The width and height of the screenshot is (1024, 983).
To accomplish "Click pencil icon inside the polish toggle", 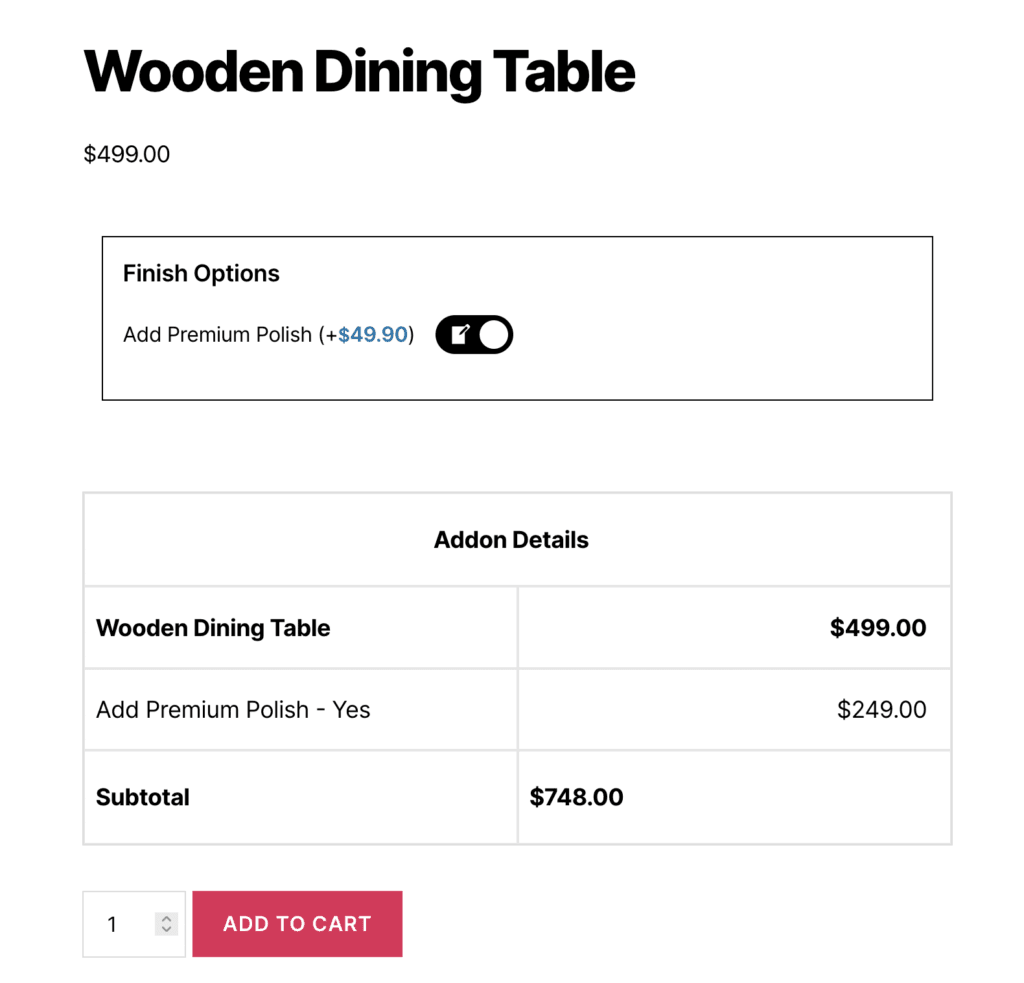I will 459,335.
